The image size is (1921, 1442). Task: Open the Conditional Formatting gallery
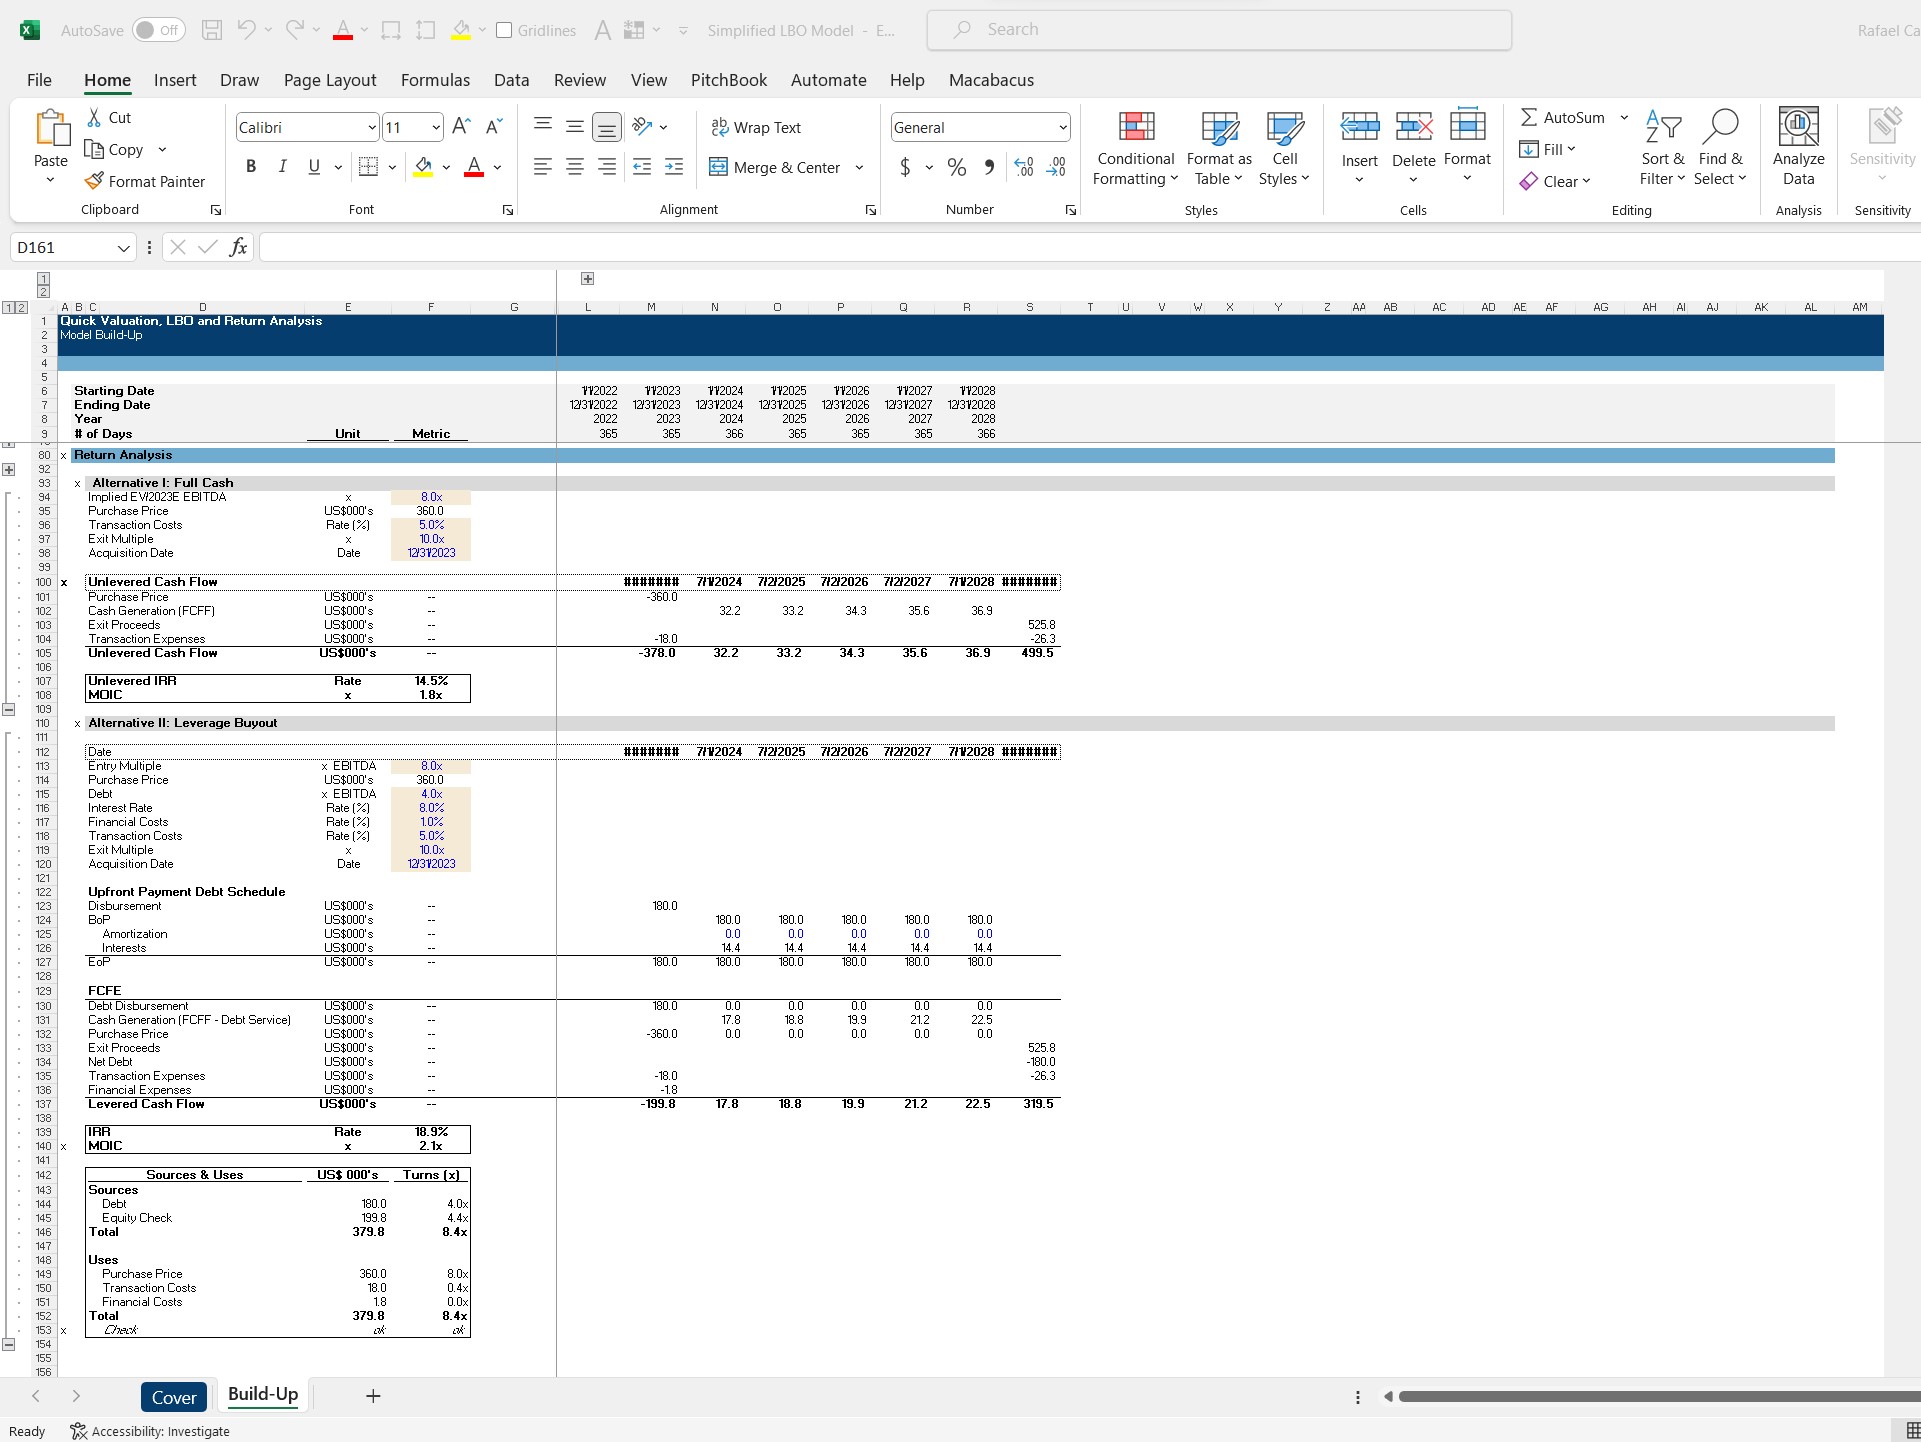point(1134,148)
